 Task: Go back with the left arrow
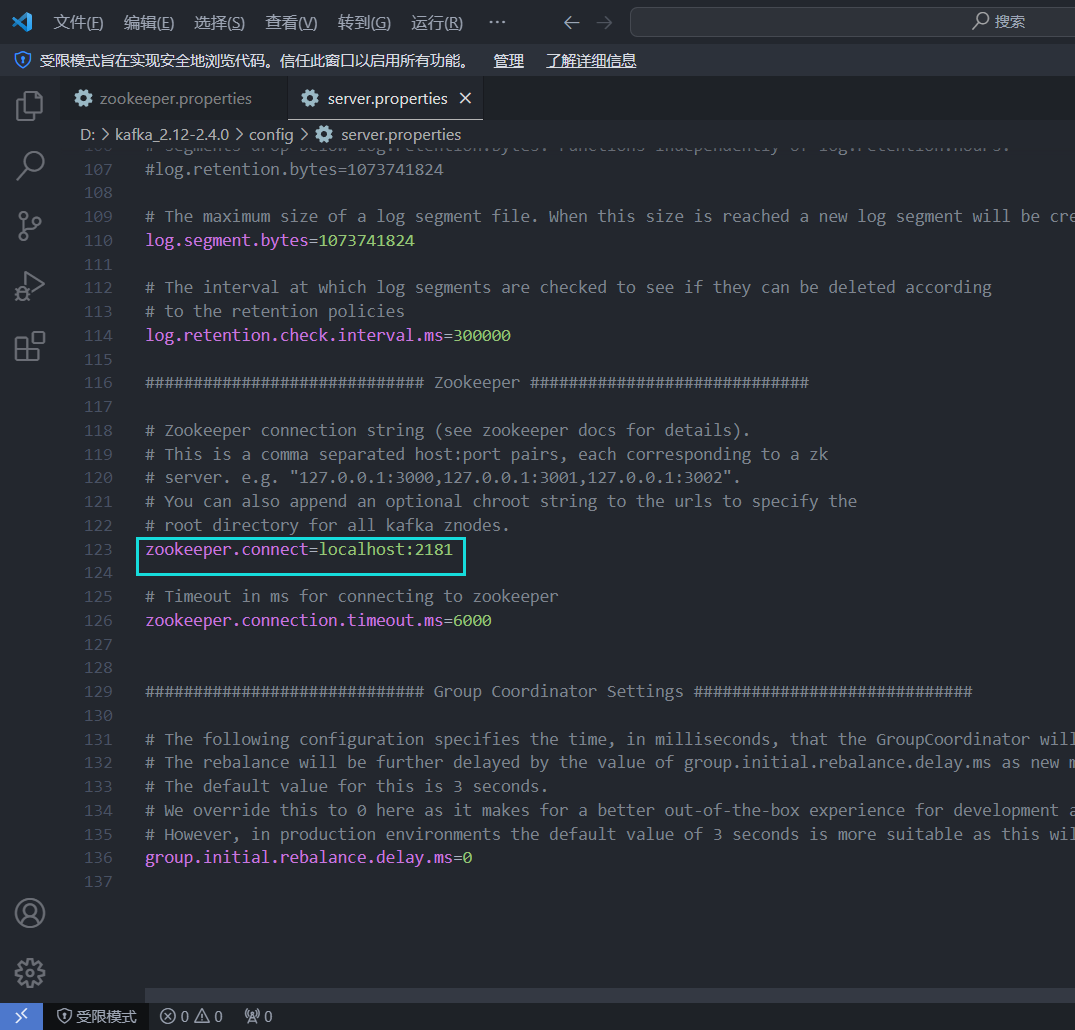coord(571,23)
